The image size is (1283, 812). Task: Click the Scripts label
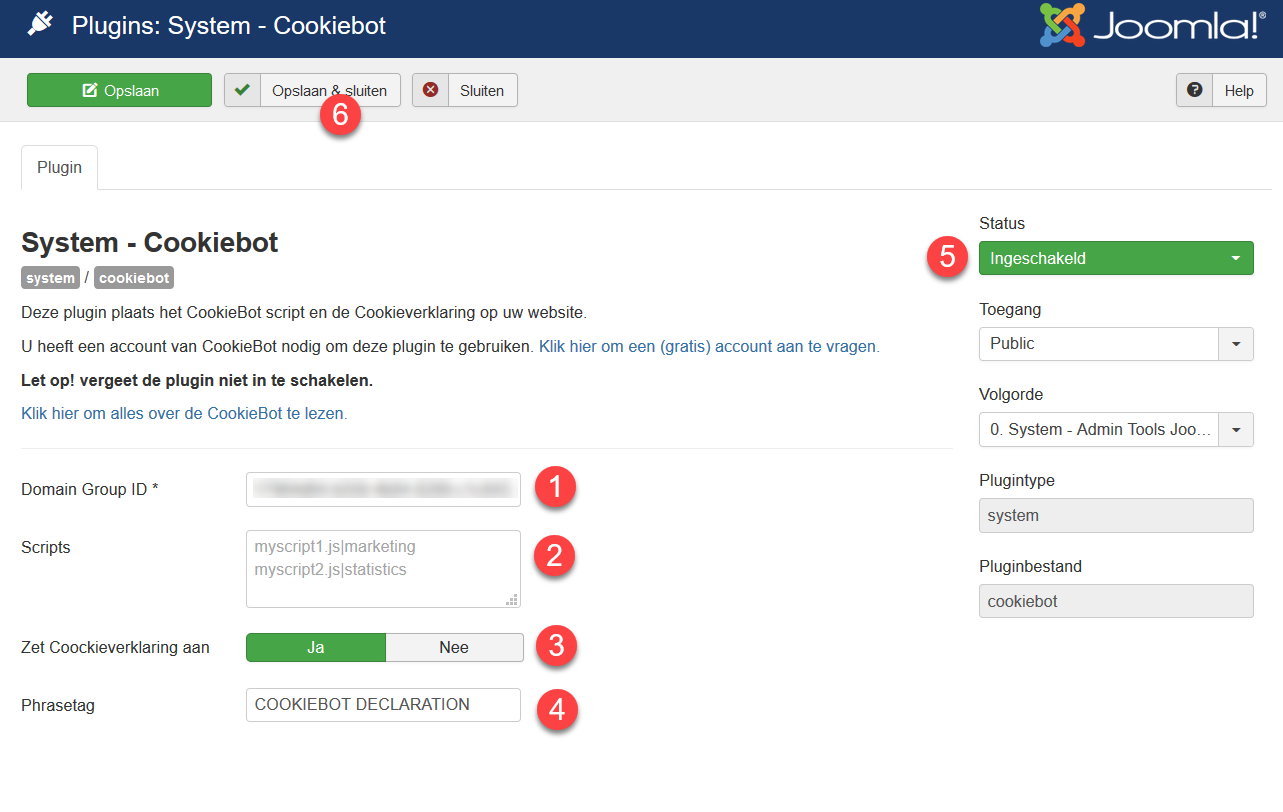click(46, 547)
